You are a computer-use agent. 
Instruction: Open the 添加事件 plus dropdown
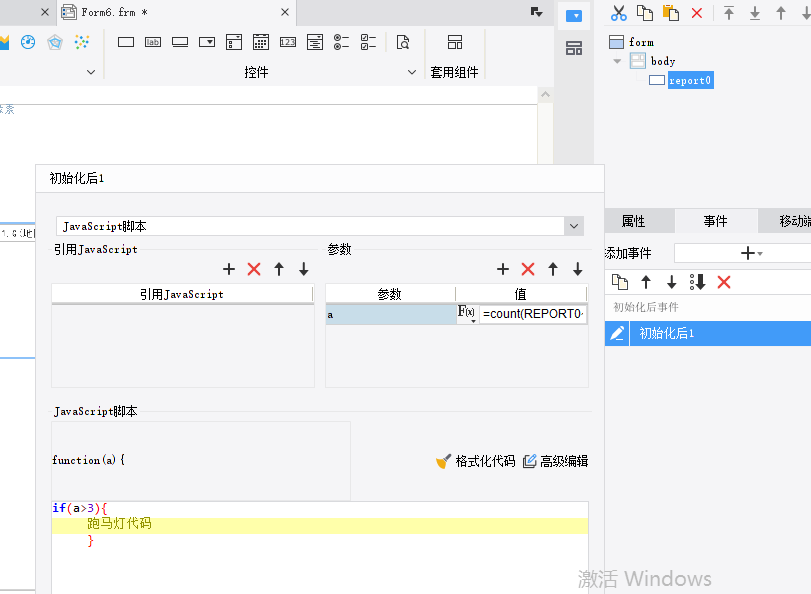coord(751,253)
